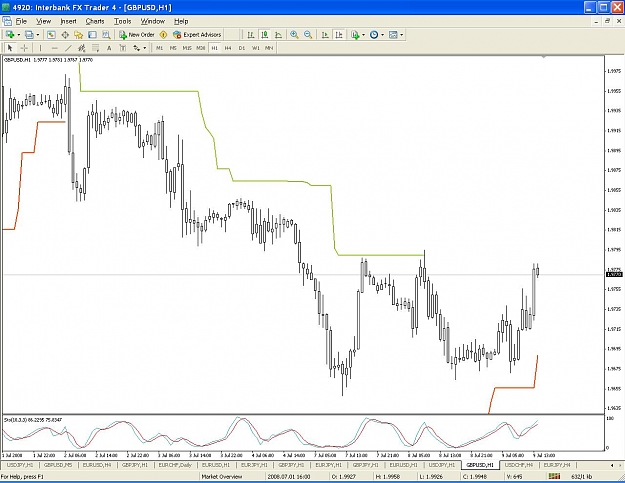Toggle chart Auto Scroll
The height and width of the screenshot is (483, 625).
325,35
